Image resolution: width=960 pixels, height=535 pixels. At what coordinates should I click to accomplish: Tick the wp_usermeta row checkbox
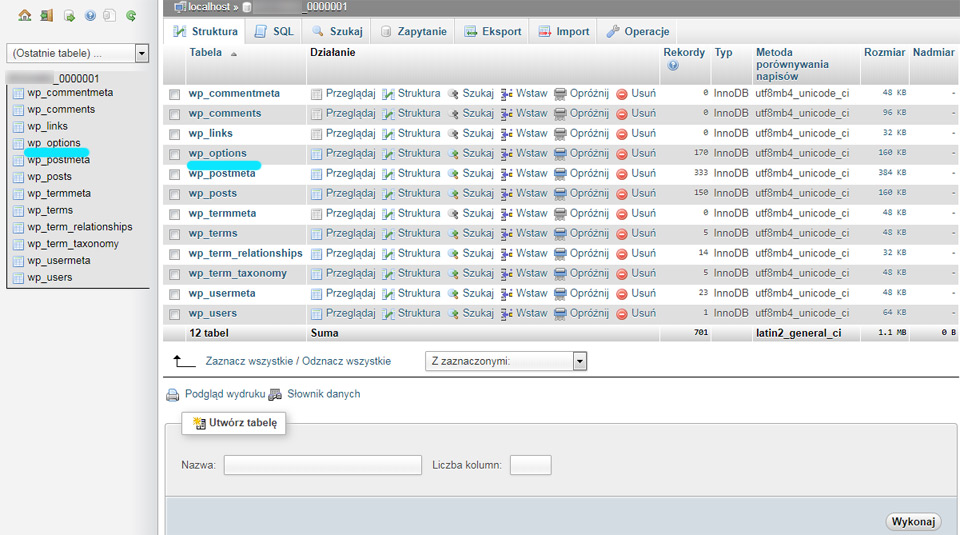pos(175,294)
